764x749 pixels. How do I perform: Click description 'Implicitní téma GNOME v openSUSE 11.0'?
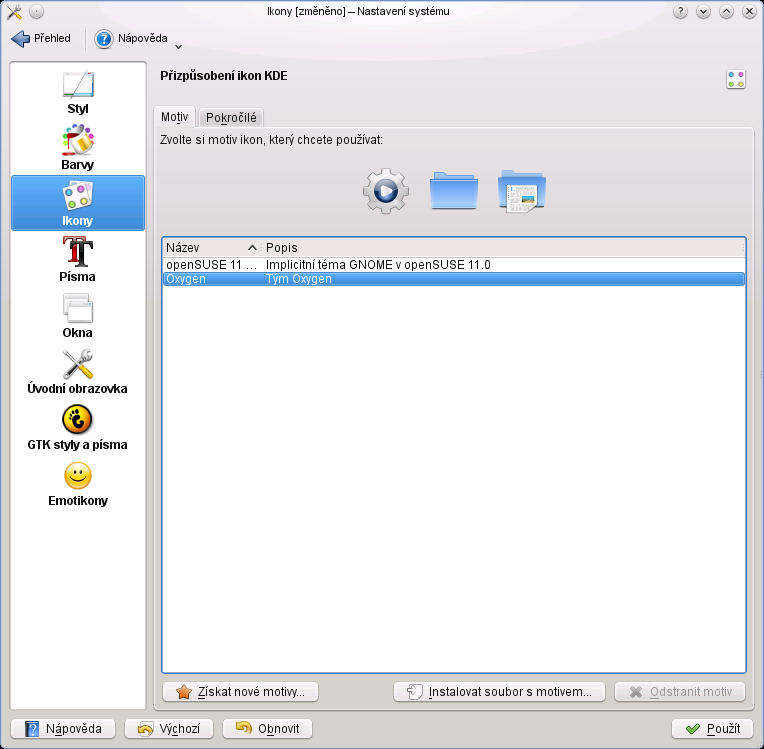[x=378, y=265]
